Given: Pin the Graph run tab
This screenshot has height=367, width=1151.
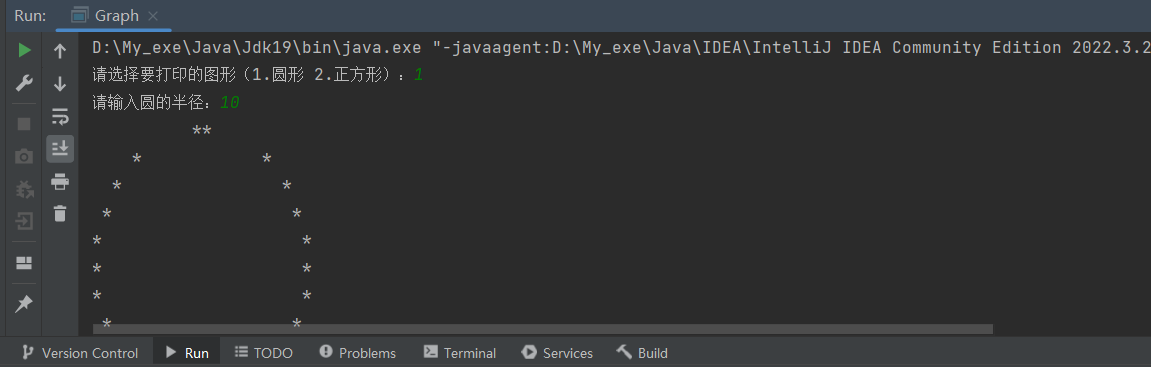Looking at the screenshot, I should click(24, 303).
